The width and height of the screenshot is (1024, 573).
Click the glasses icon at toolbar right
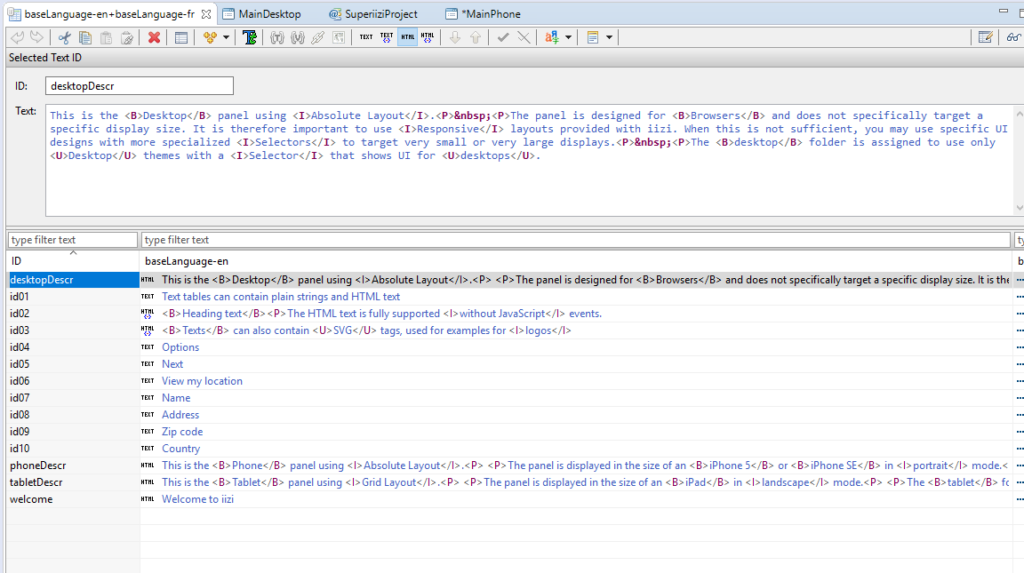[x=1013, y=38]
